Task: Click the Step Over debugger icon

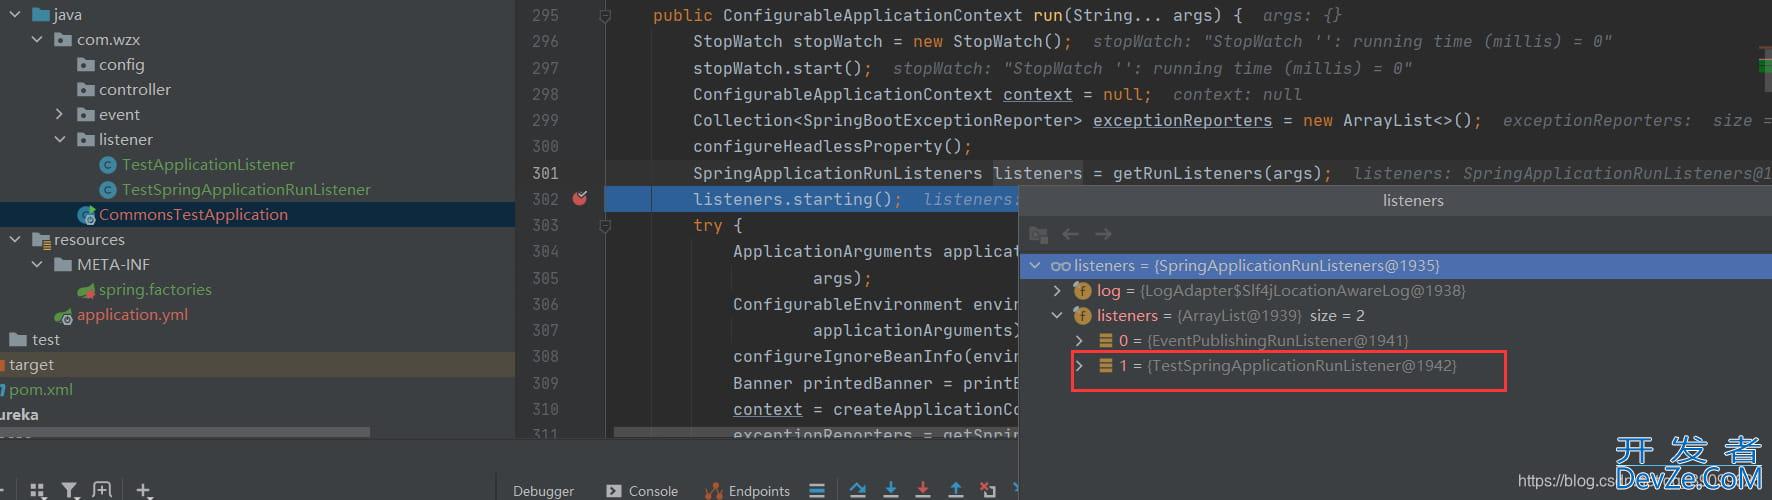Action: [x=858, y=490]
